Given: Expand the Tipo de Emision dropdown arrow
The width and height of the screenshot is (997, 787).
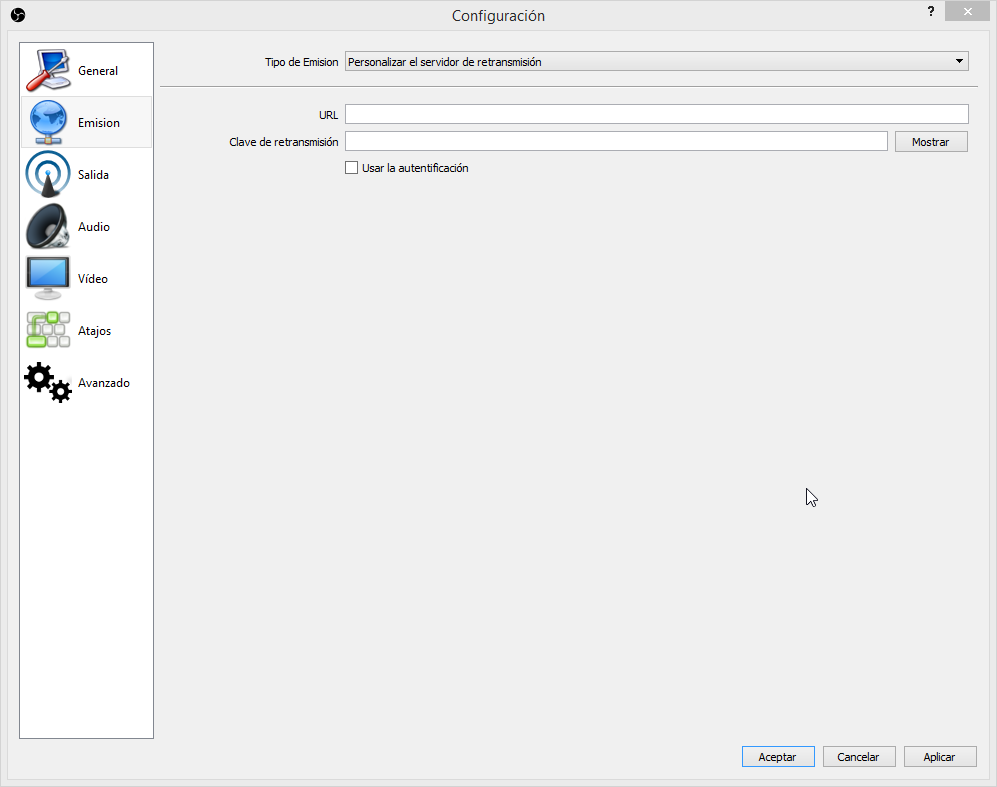Looking at the screenshot, I should (x=959, y=61).
